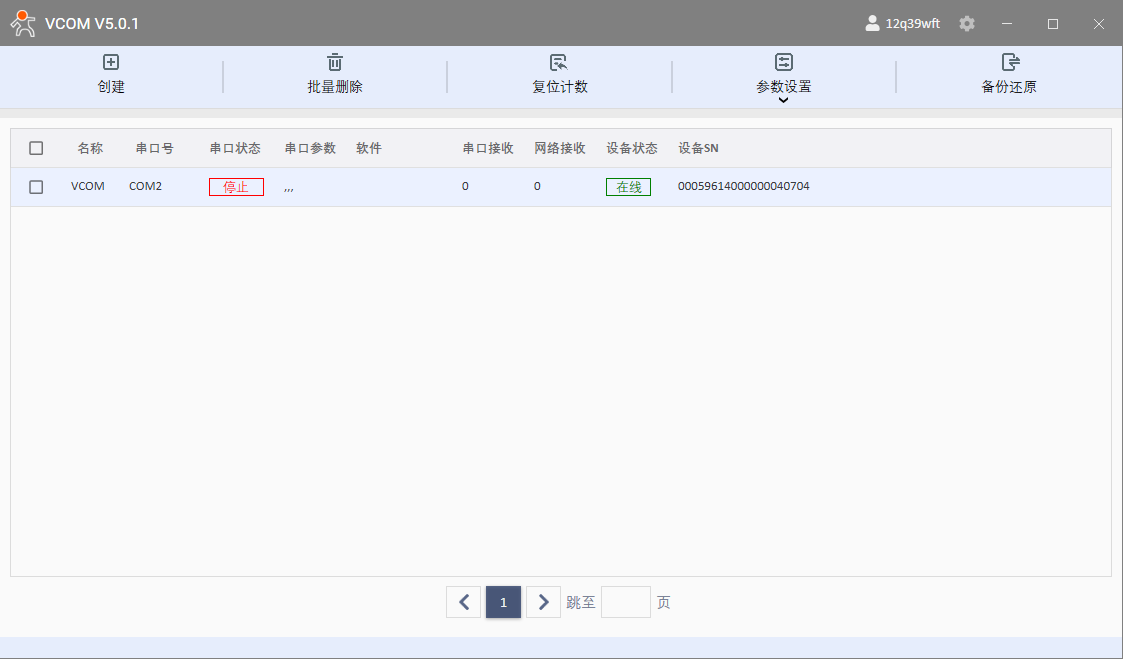
Task: Click the red 停止 serial port status badge
Action: [236, 187]
